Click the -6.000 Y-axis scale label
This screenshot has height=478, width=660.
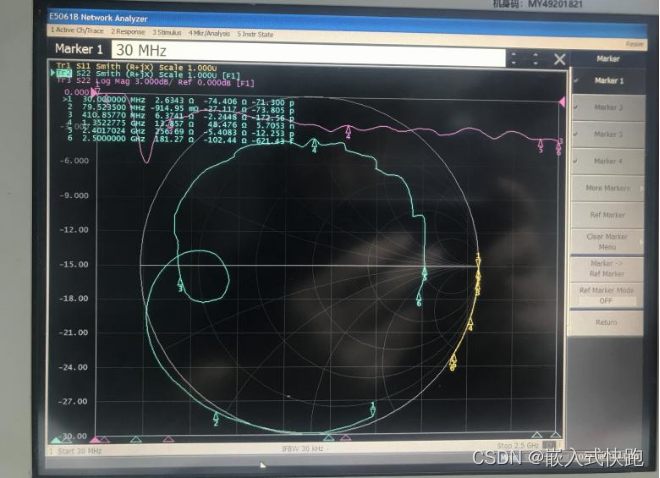coord(74,161)
